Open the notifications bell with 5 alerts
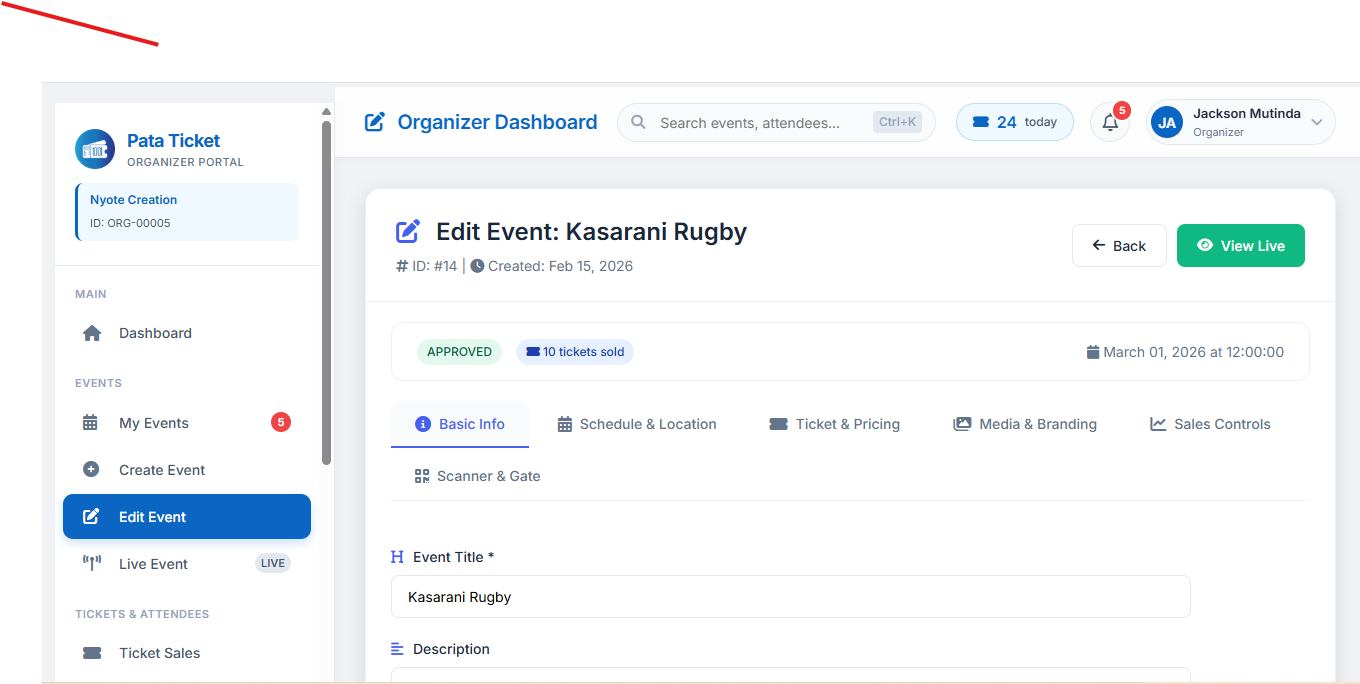The width and height of the screenshot is (1360, 684). (1110, 122)
